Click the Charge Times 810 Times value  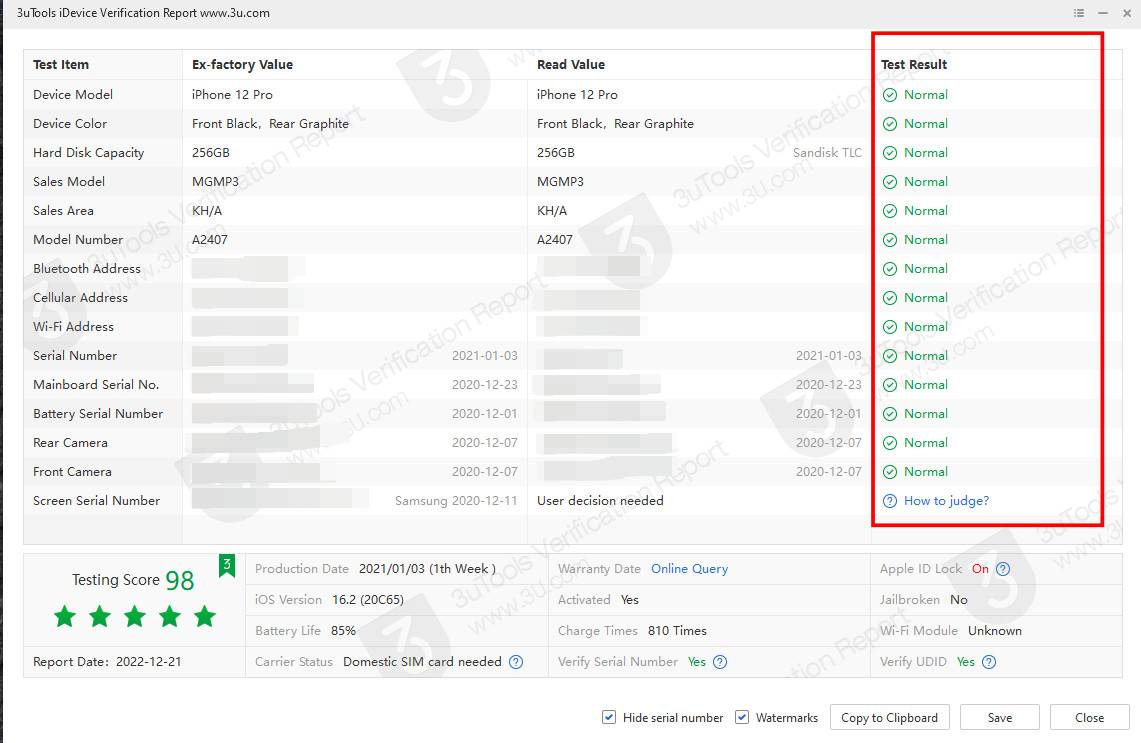[677, 631]
